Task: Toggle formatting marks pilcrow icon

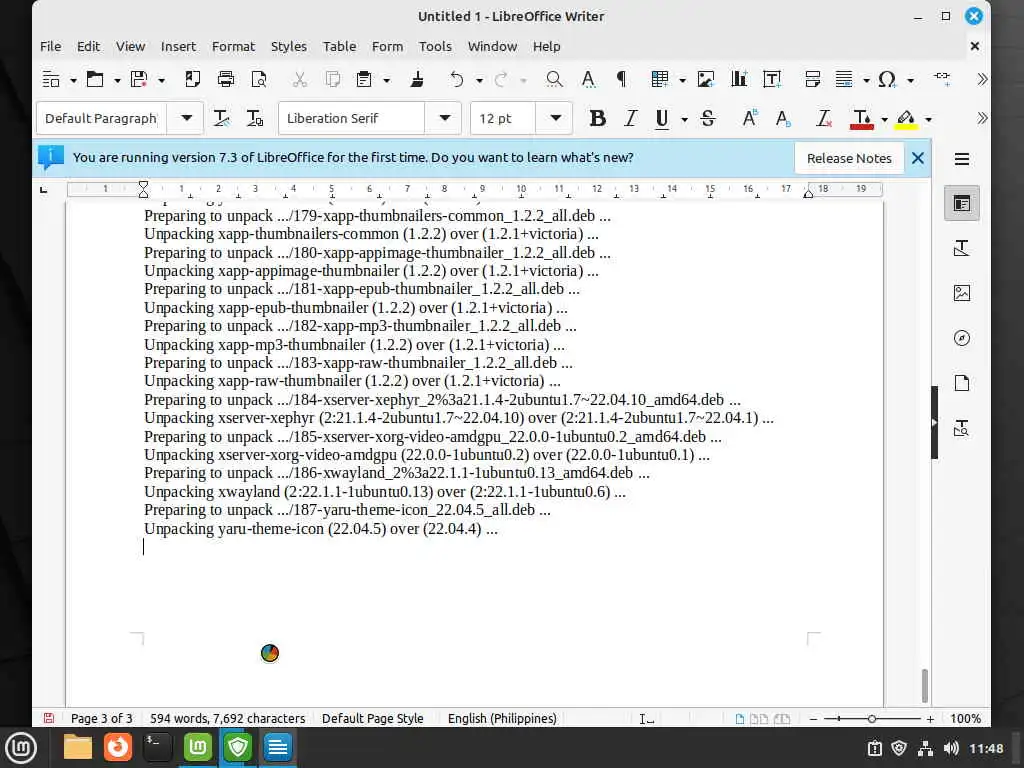Action: coord(622,80)
